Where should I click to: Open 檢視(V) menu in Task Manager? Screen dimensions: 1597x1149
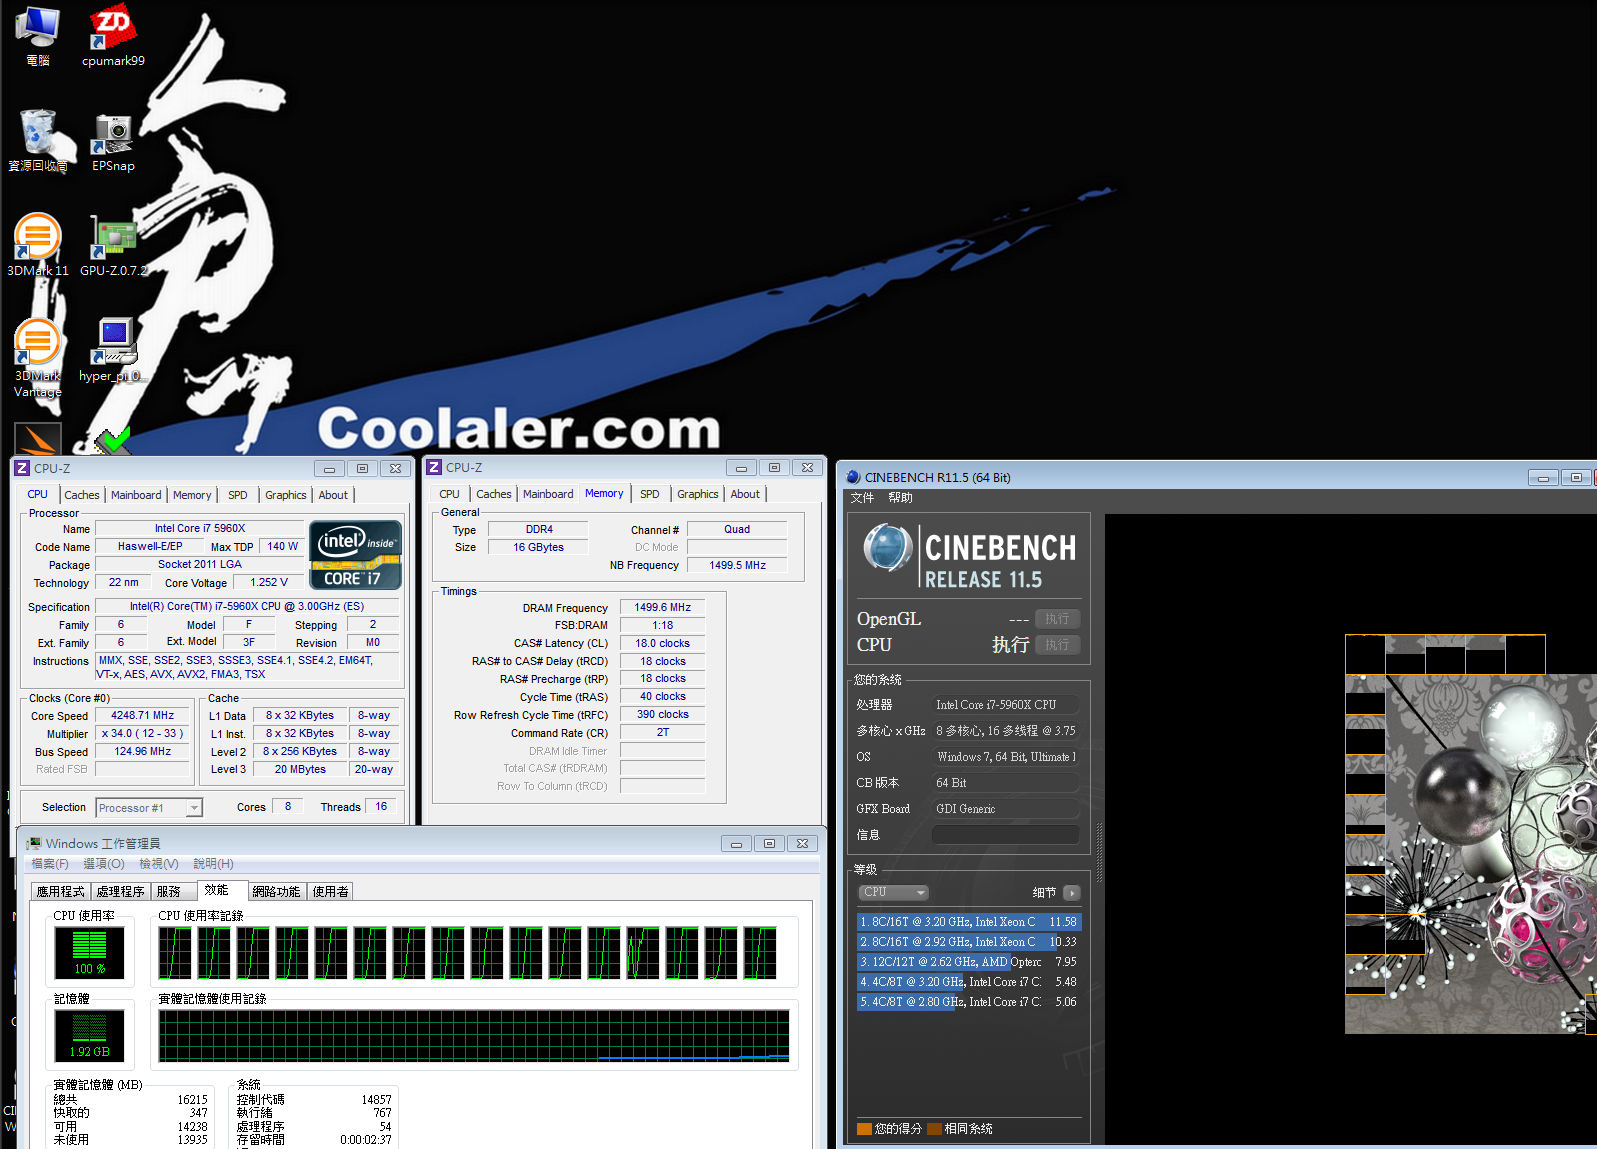pos(159,864)
